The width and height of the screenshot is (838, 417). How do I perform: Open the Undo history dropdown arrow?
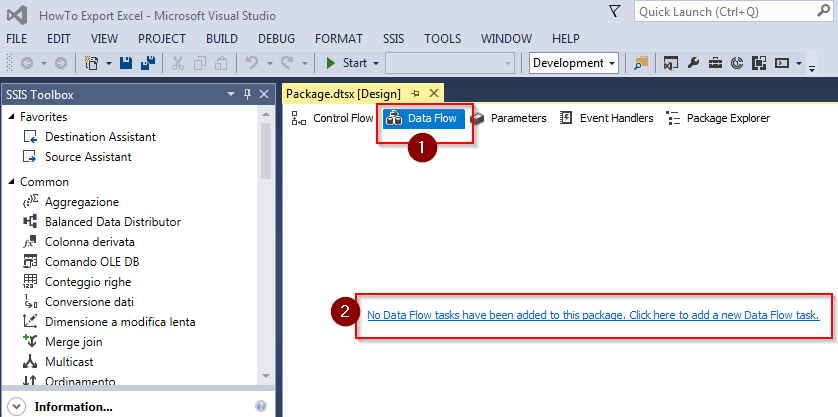(269, 63)
